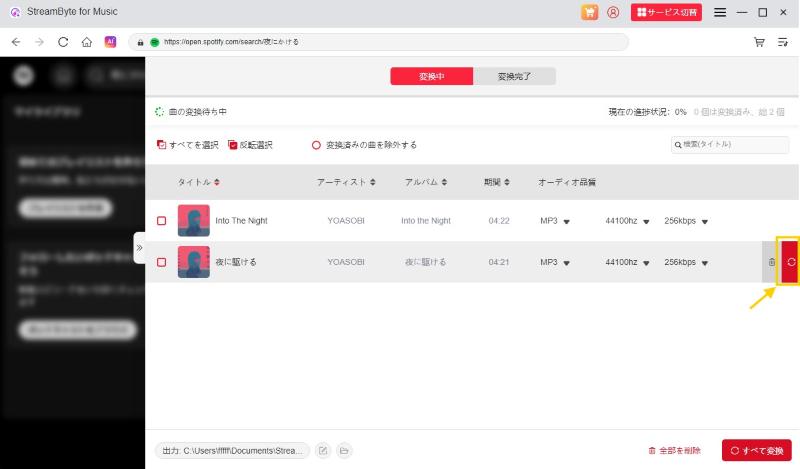Screen dimensions: 800x469
Task: Go forward with the forward arrow
Action: 39,42
